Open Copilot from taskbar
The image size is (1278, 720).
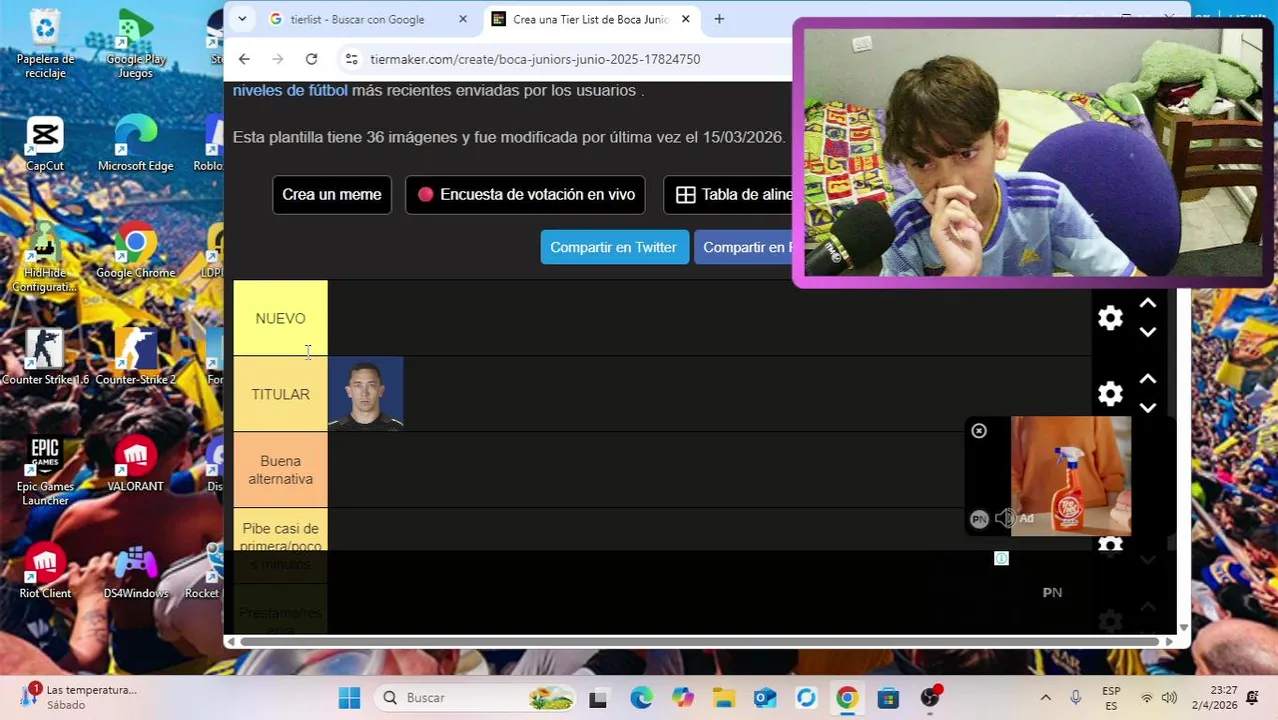(683, 698)
